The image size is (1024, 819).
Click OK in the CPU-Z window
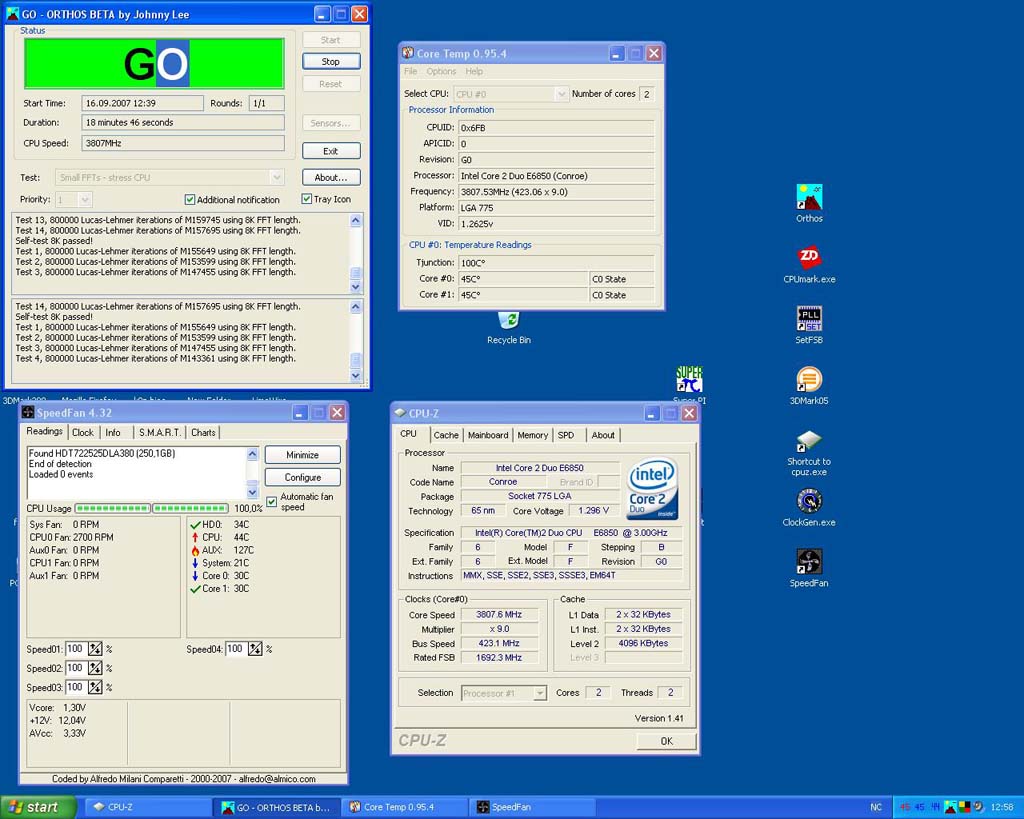click(x=666, y=741)
